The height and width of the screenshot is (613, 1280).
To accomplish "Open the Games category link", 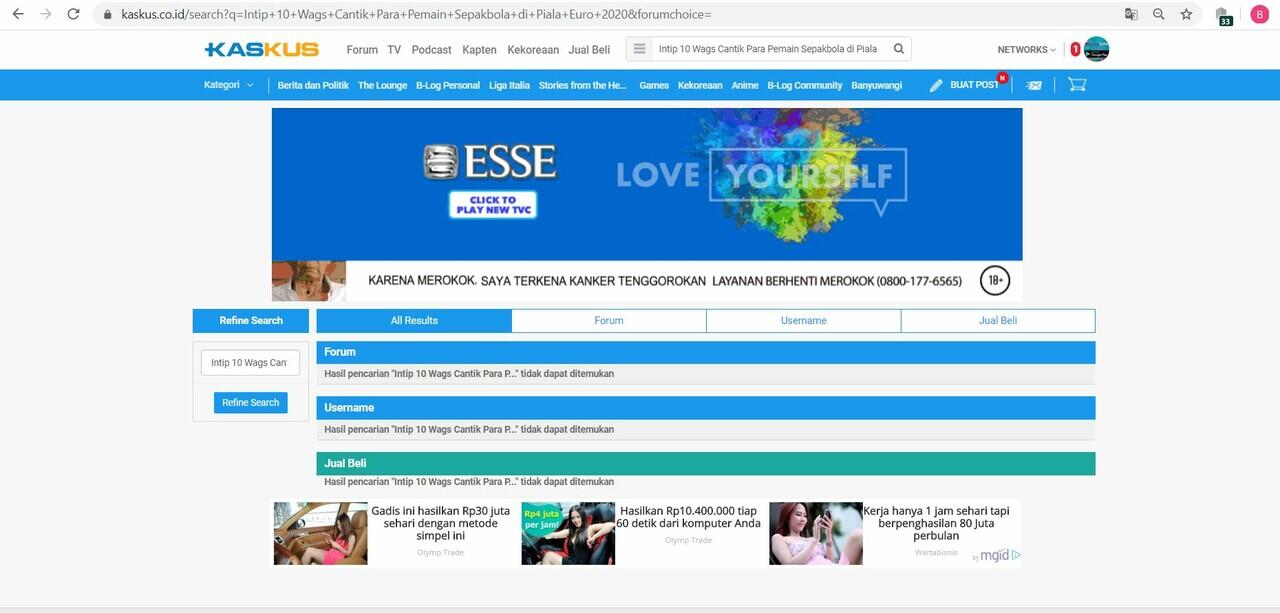I will 654,86.
